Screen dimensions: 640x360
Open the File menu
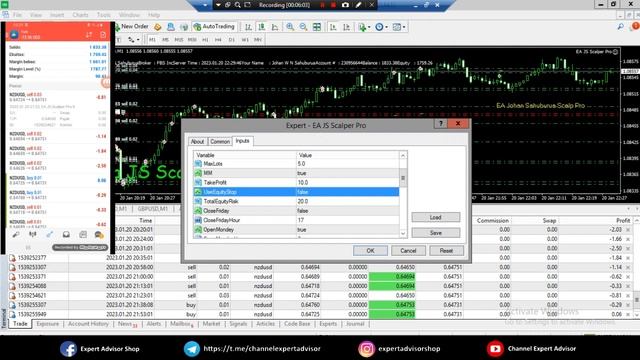pyautogui.click(x=17, y=15)
